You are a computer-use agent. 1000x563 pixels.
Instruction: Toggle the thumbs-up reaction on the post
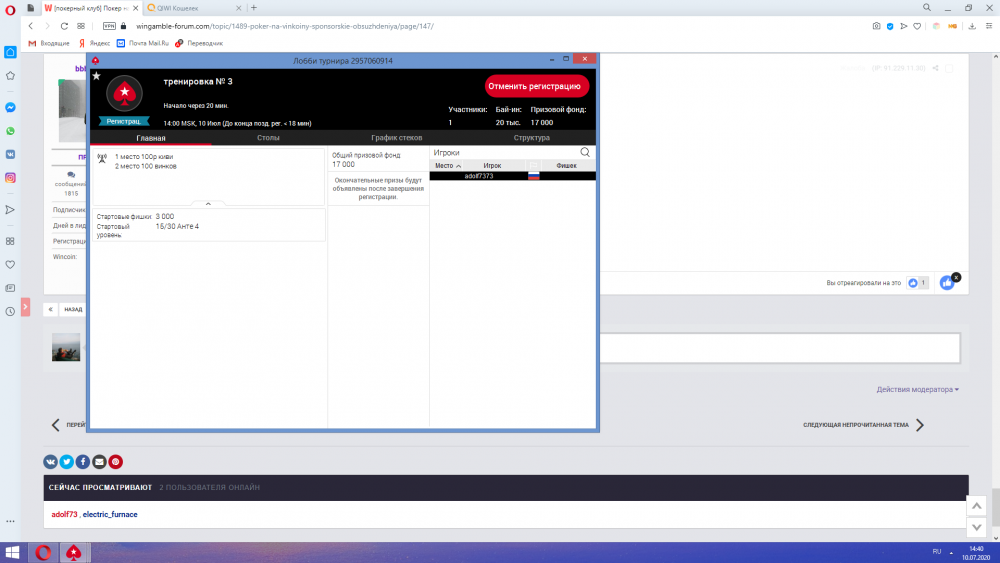point(946,283)
